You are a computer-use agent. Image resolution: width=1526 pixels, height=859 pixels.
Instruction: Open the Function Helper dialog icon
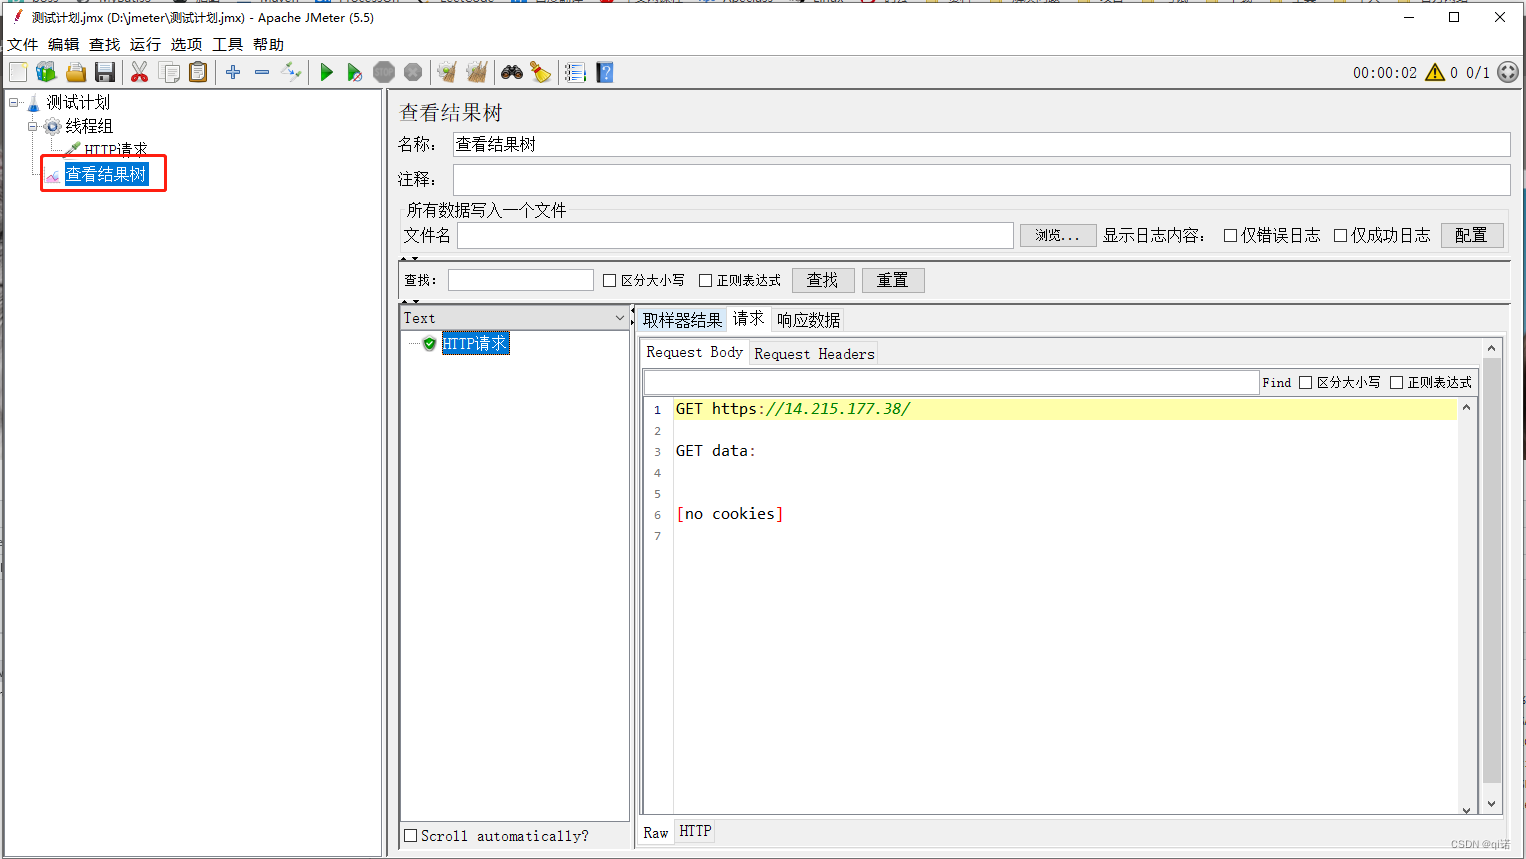tap(575, 72)
